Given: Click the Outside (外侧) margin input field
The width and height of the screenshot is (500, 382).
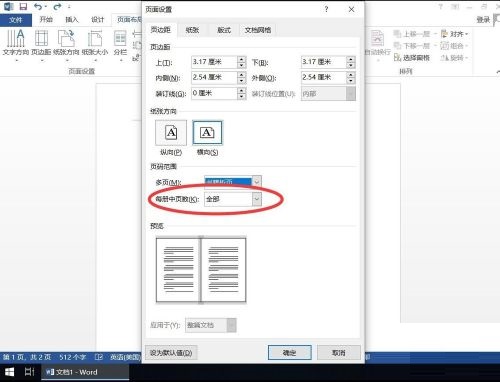Looking at the screenshot, I should pyautogui.click(x=324, y=78).
